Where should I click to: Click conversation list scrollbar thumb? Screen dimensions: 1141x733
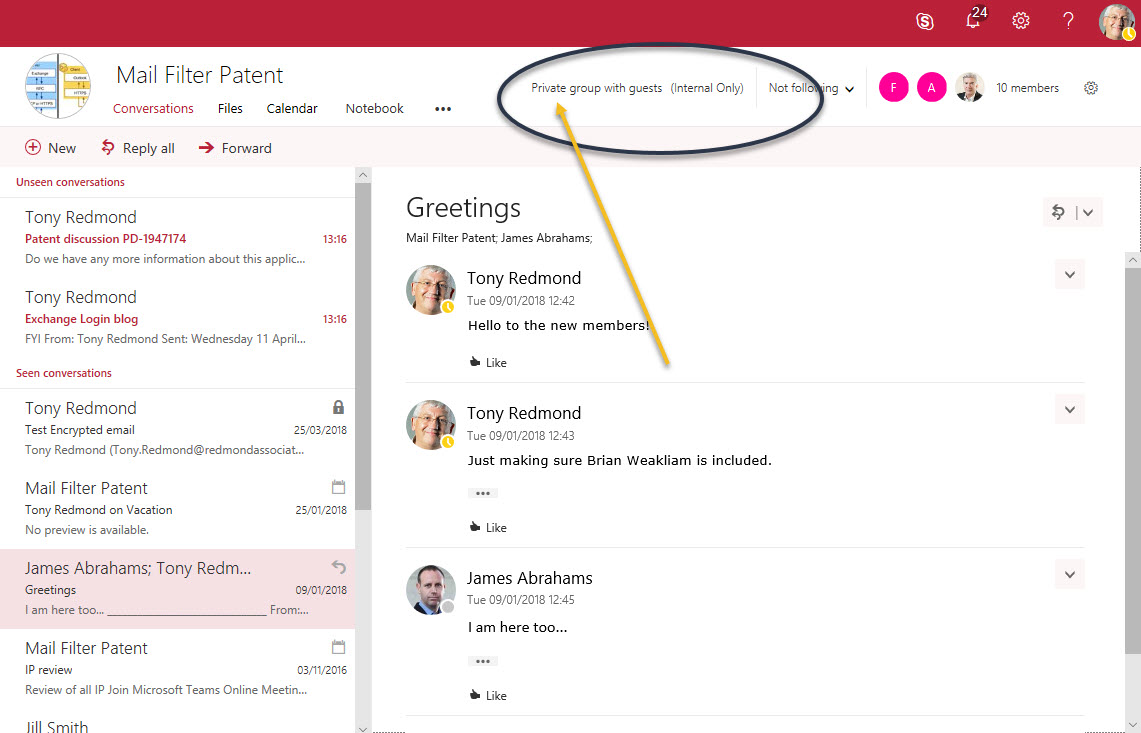[363, 346]
